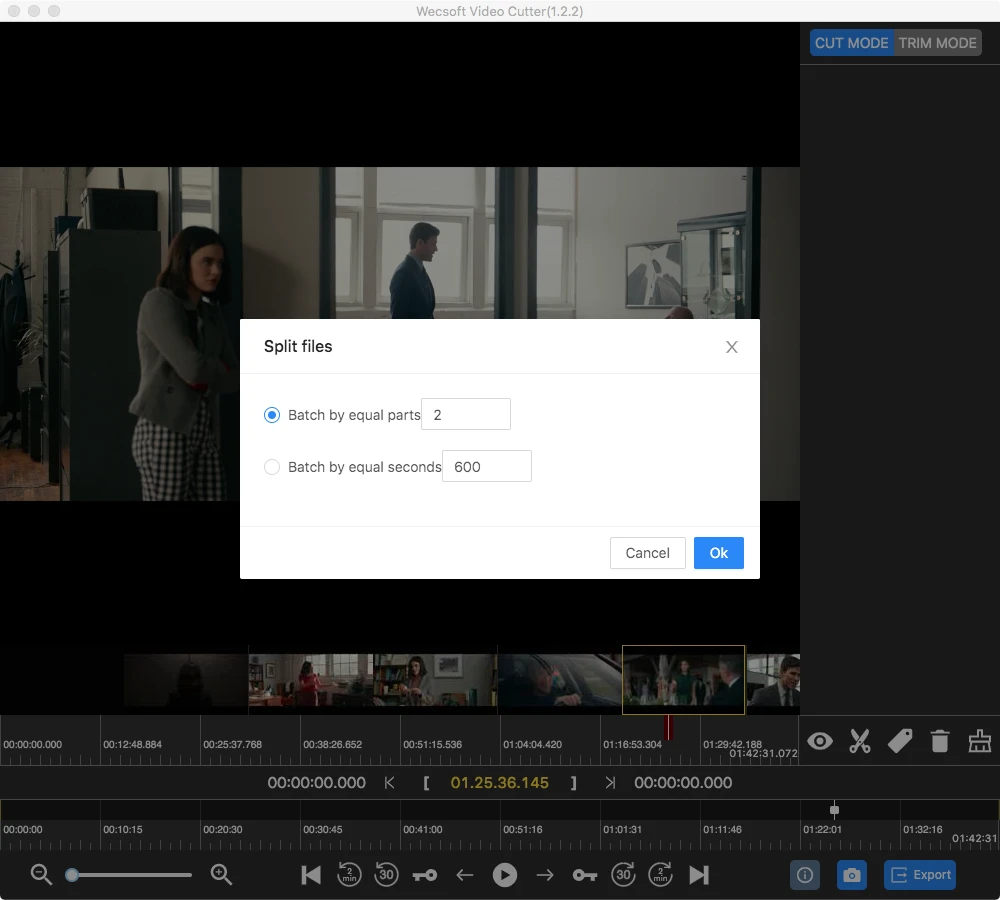The width and height of the screenshot is (1000, 900).
Task: Click the highlighted filmstrip thumbnail
Action: [683, 680]
